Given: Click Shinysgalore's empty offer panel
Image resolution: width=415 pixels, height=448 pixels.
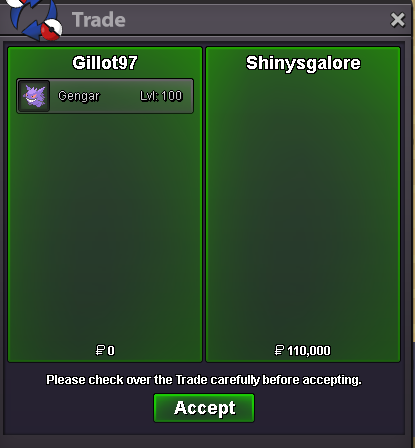Looking at the screenshot, I should coord(303,207).
